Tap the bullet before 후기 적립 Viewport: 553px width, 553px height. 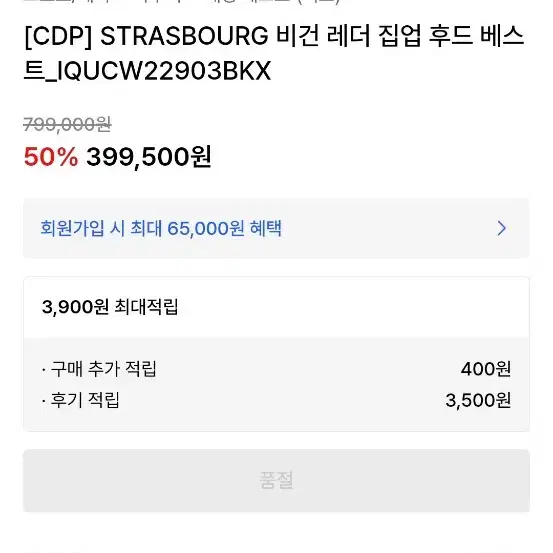44,401
